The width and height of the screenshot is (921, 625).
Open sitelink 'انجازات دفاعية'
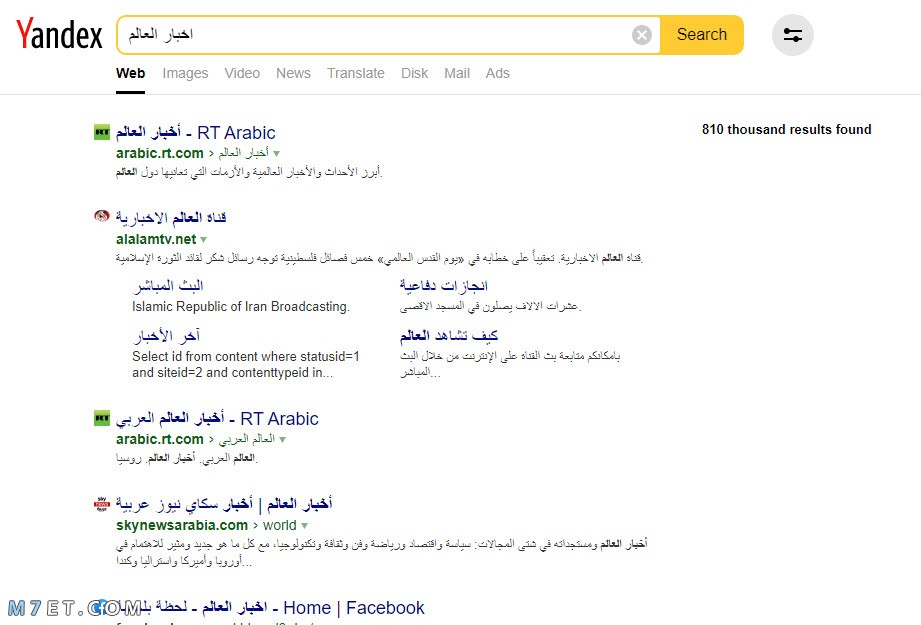[x=444, y=286]
